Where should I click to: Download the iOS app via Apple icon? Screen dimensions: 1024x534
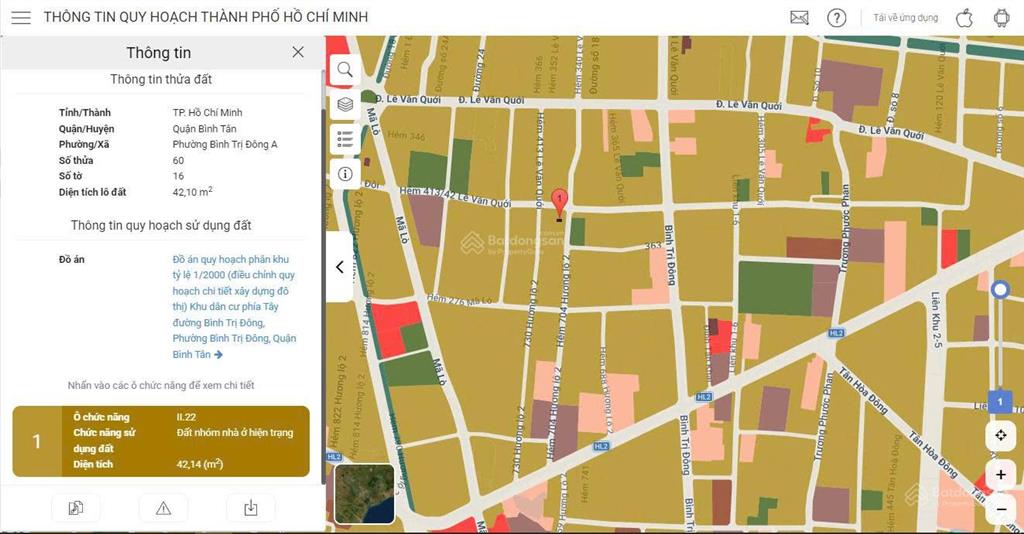(x=965, y=18)
